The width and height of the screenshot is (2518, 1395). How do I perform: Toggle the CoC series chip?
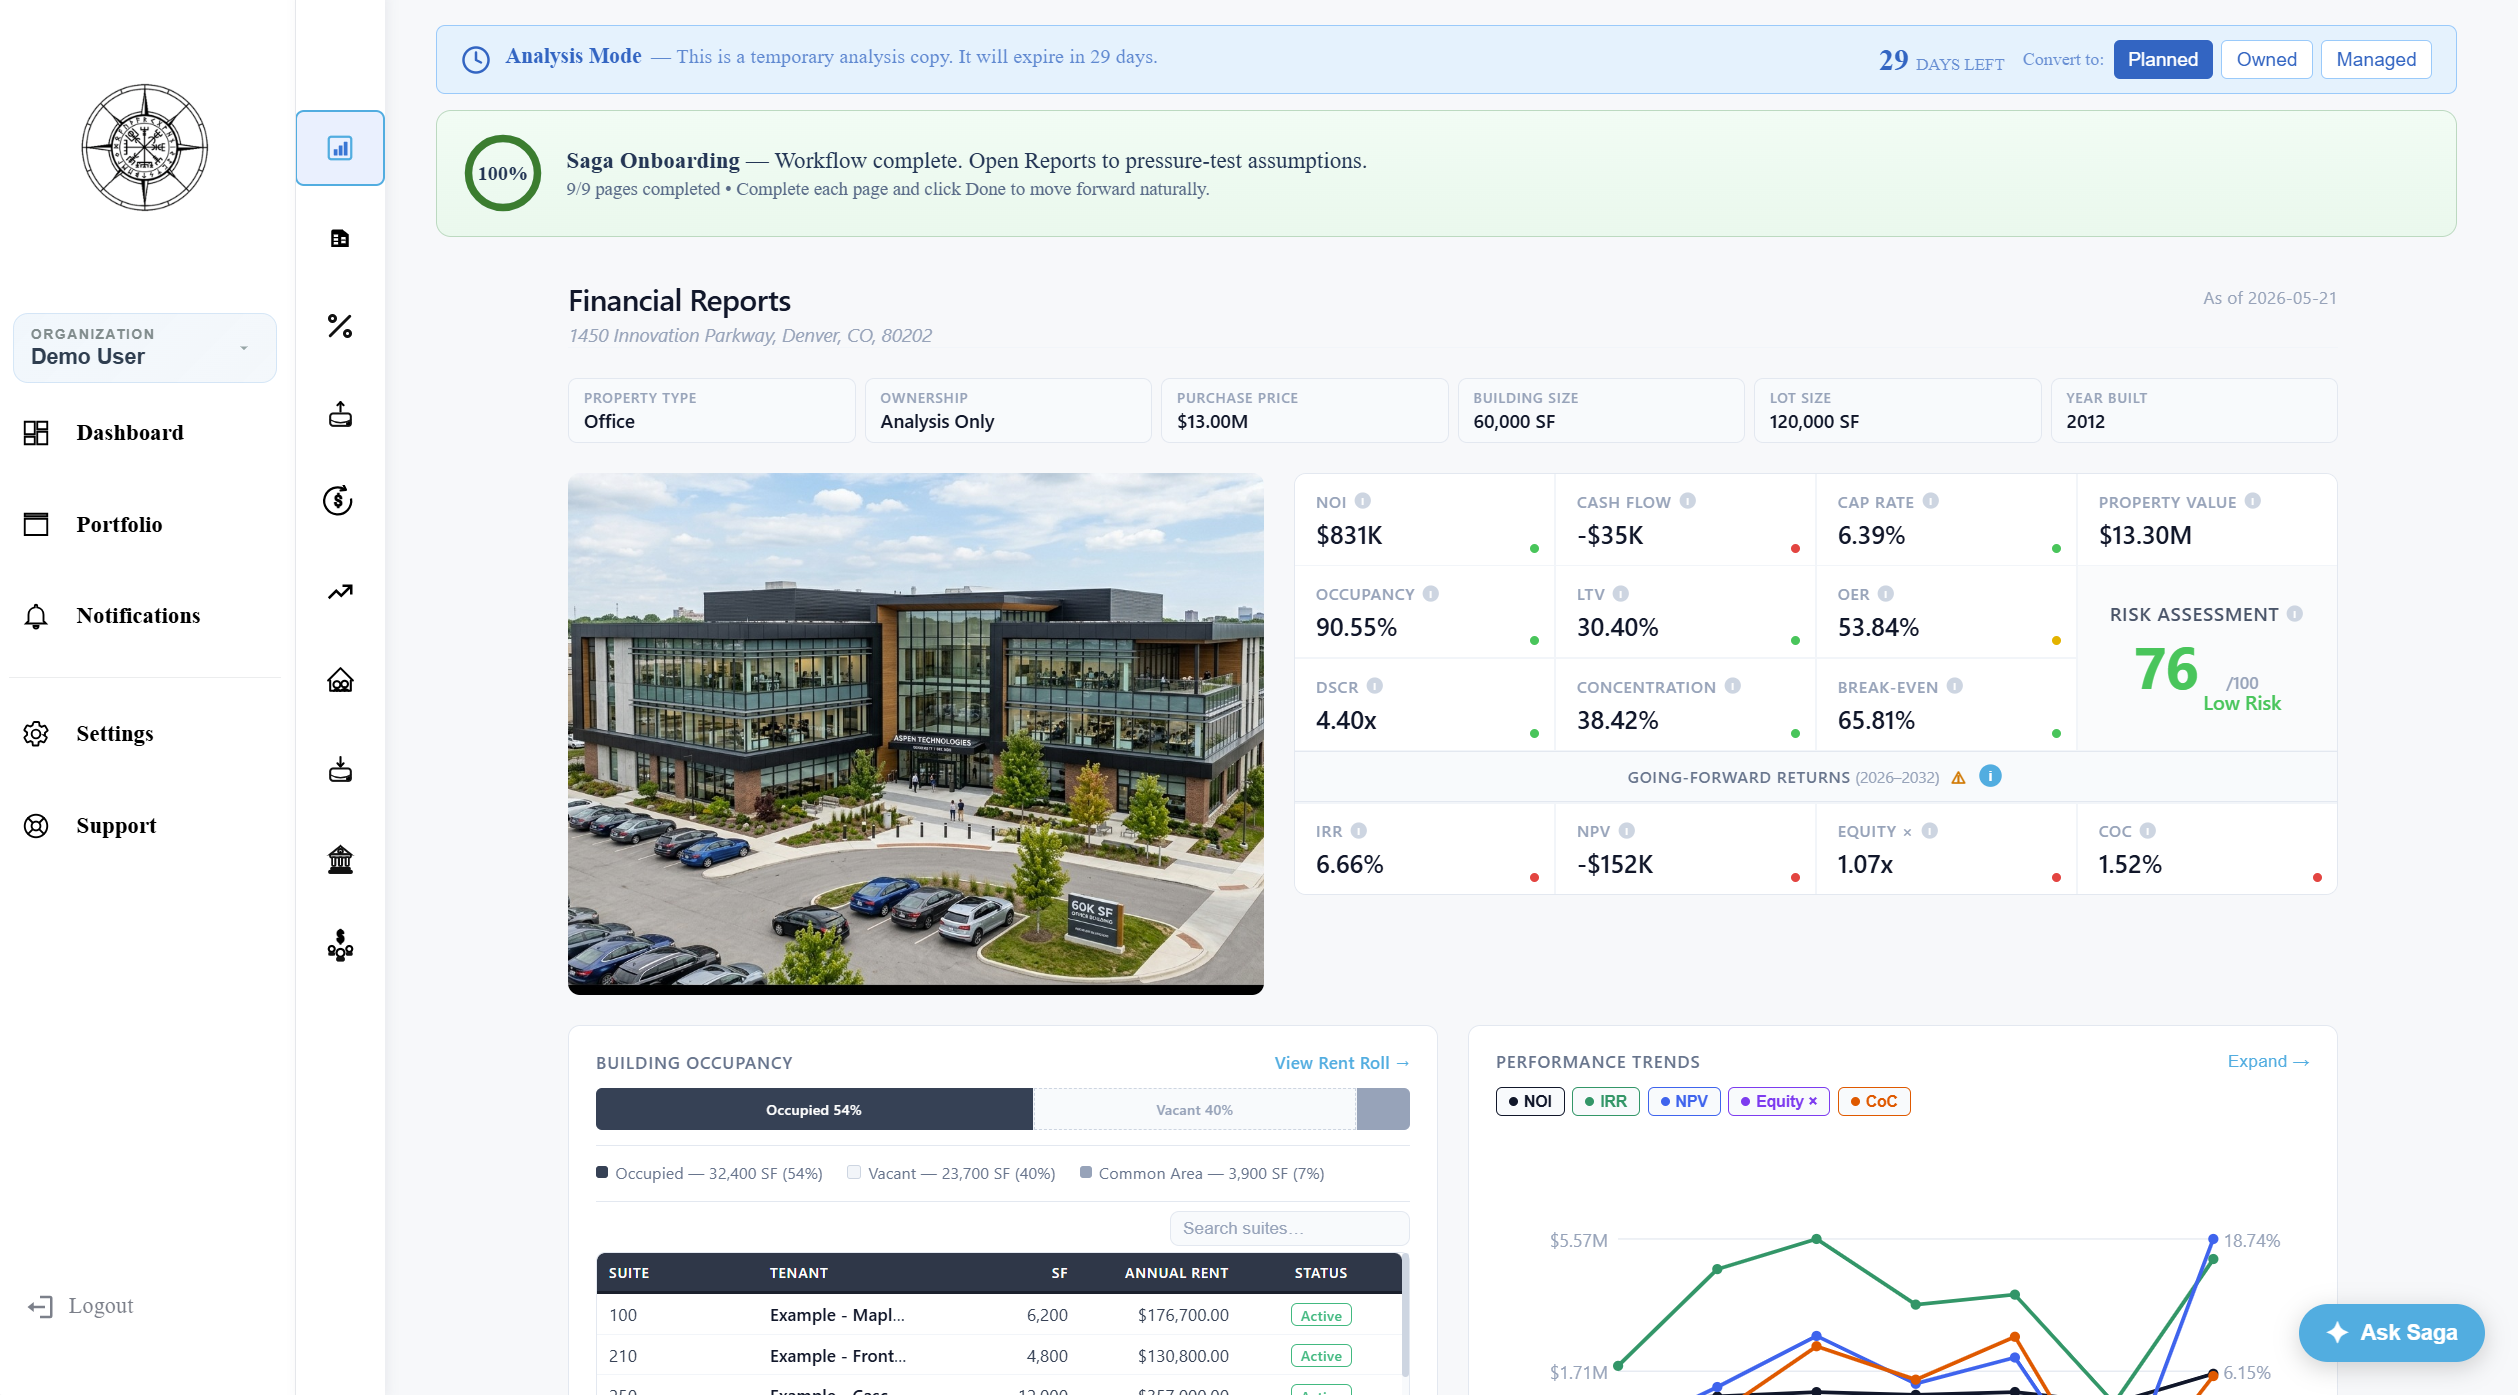1873,1101
